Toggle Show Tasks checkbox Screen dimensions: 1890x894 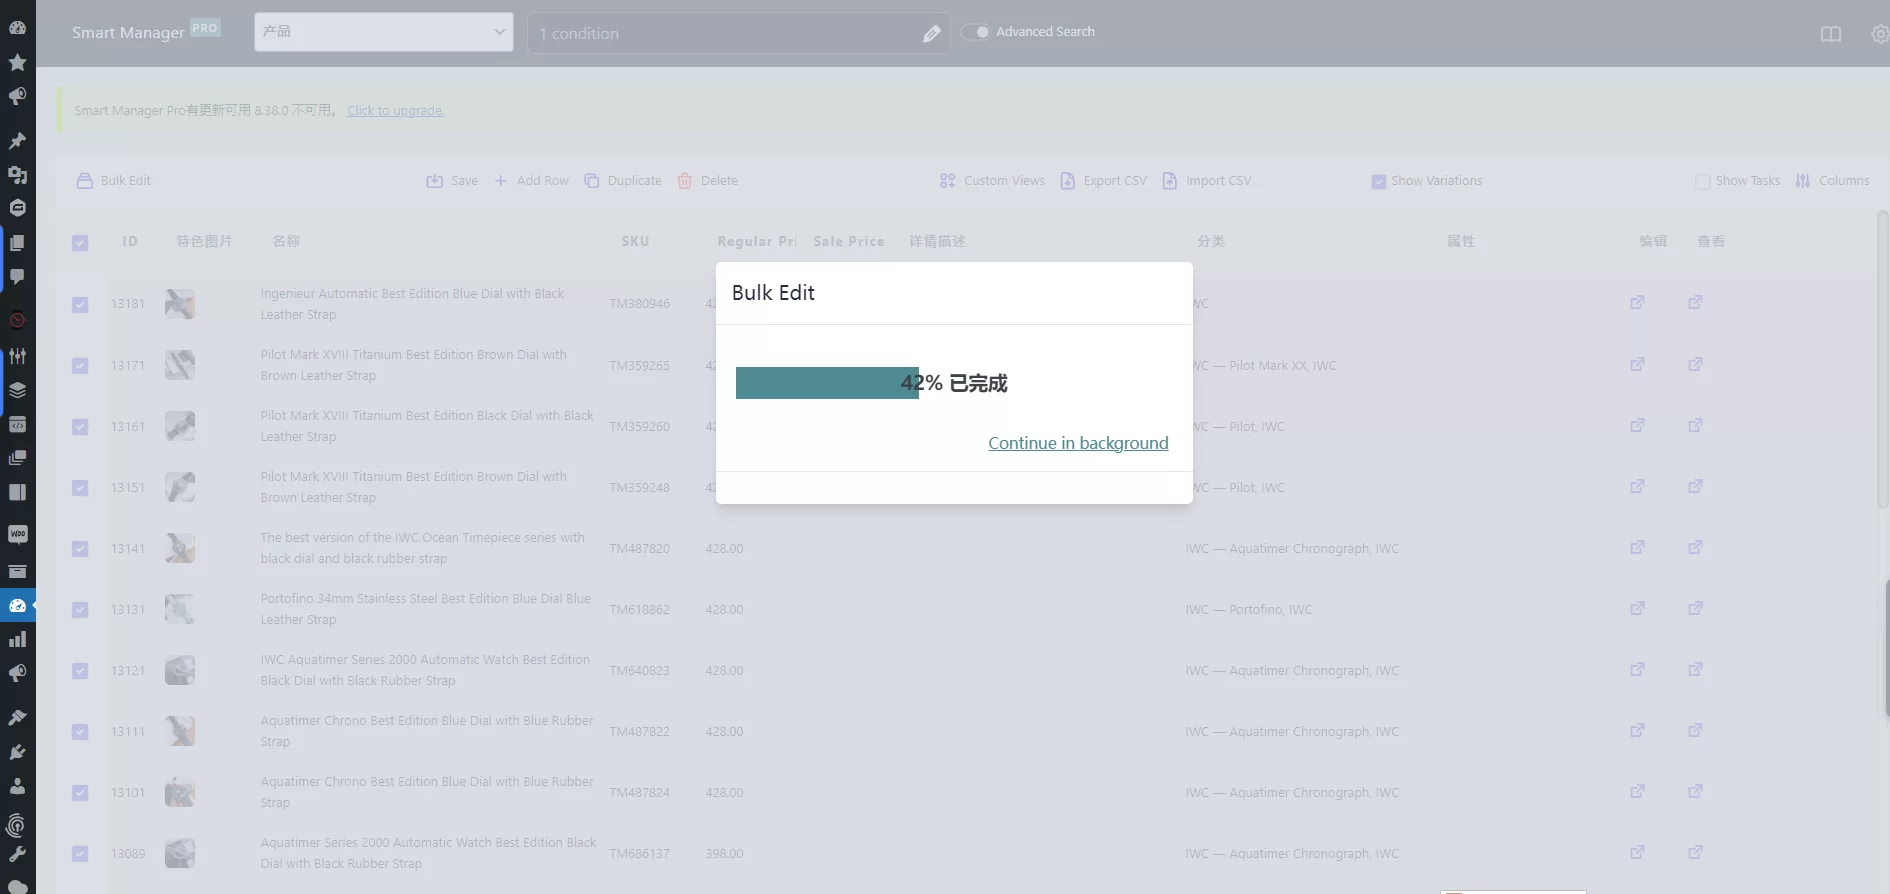[x=1702, y=182]
